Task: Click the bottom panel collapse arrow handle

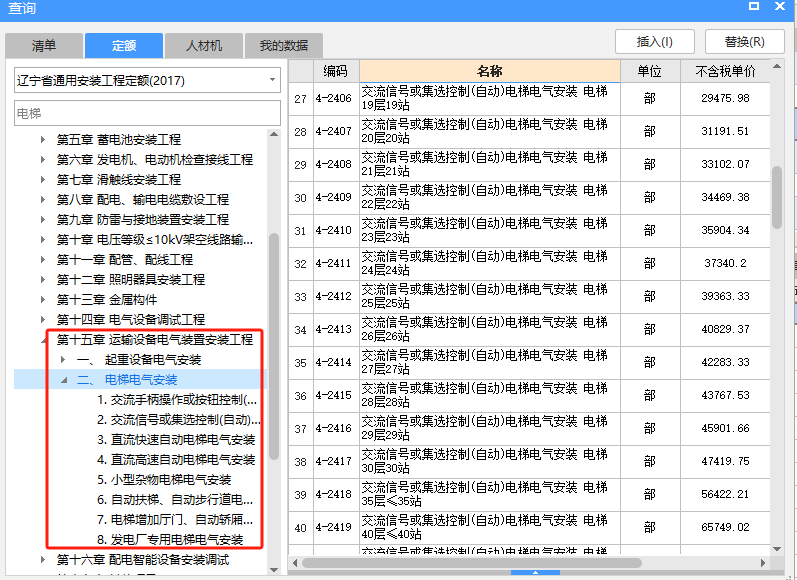Action: [x=535, y=572]
